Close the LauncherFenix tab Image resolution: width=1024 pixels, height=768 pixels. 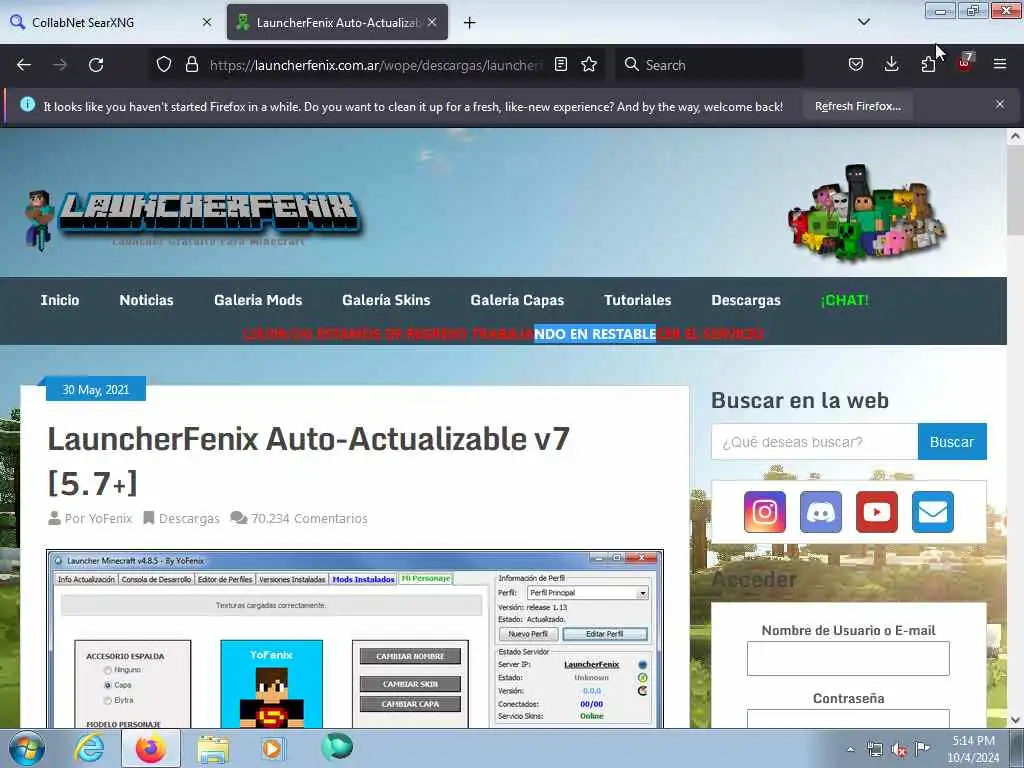click(432, 22)
